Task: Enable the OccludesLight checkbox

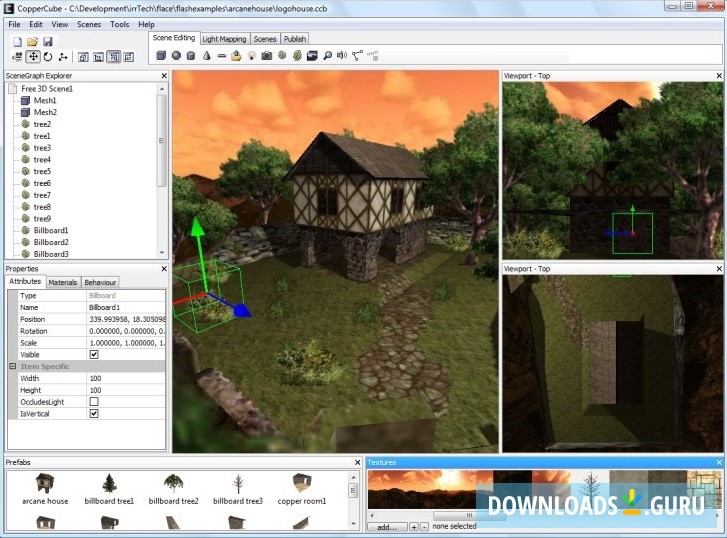Action: (x=94, y=402)
